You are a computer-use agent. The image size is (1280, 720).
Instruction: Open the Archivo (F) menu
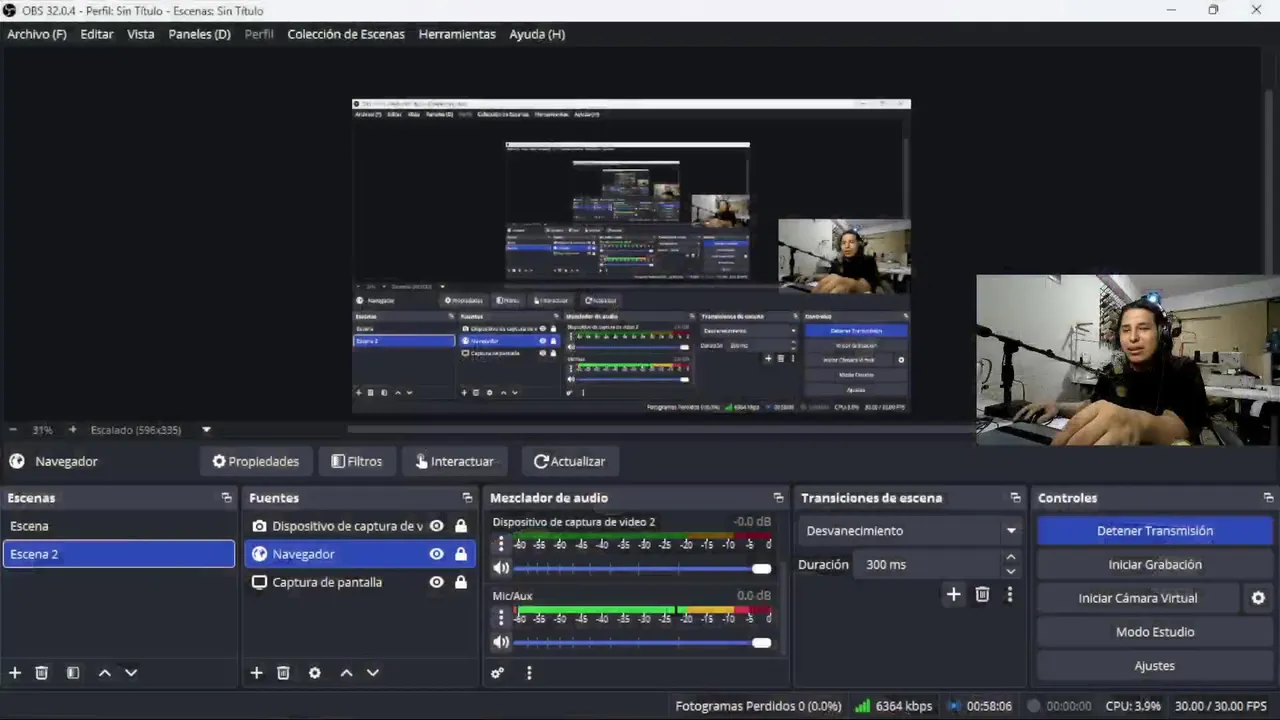point(37,34)
